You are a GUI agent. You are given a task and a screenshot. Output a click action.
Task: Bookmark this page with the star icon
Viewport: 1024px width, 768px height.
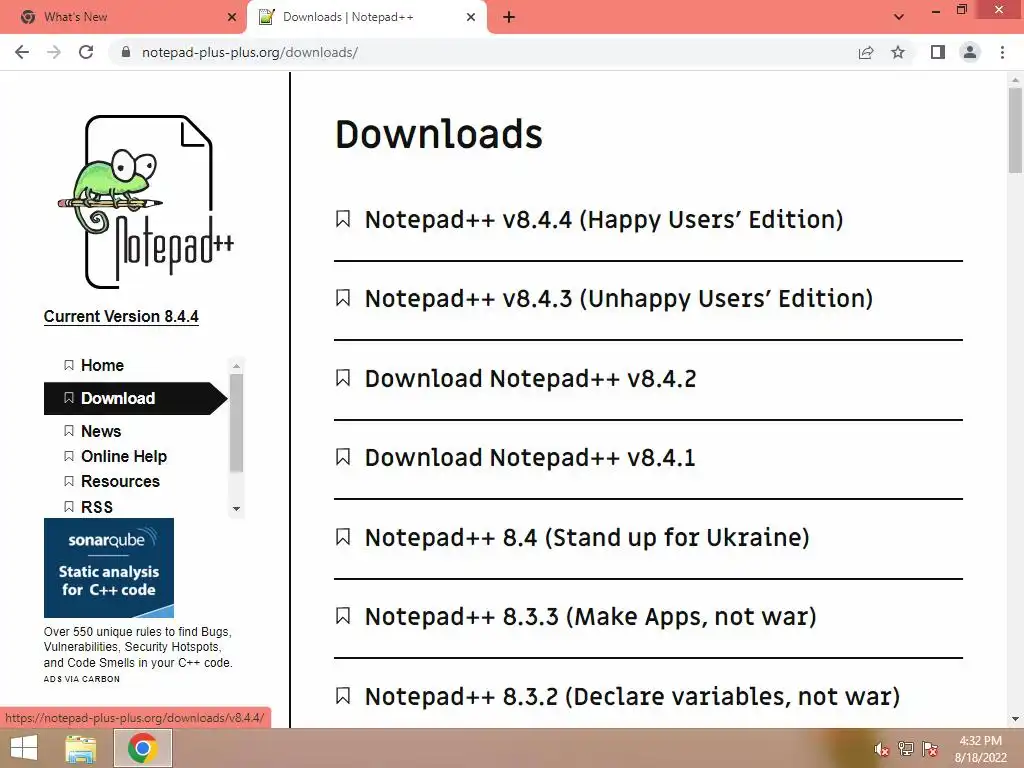tap(898, 52)
